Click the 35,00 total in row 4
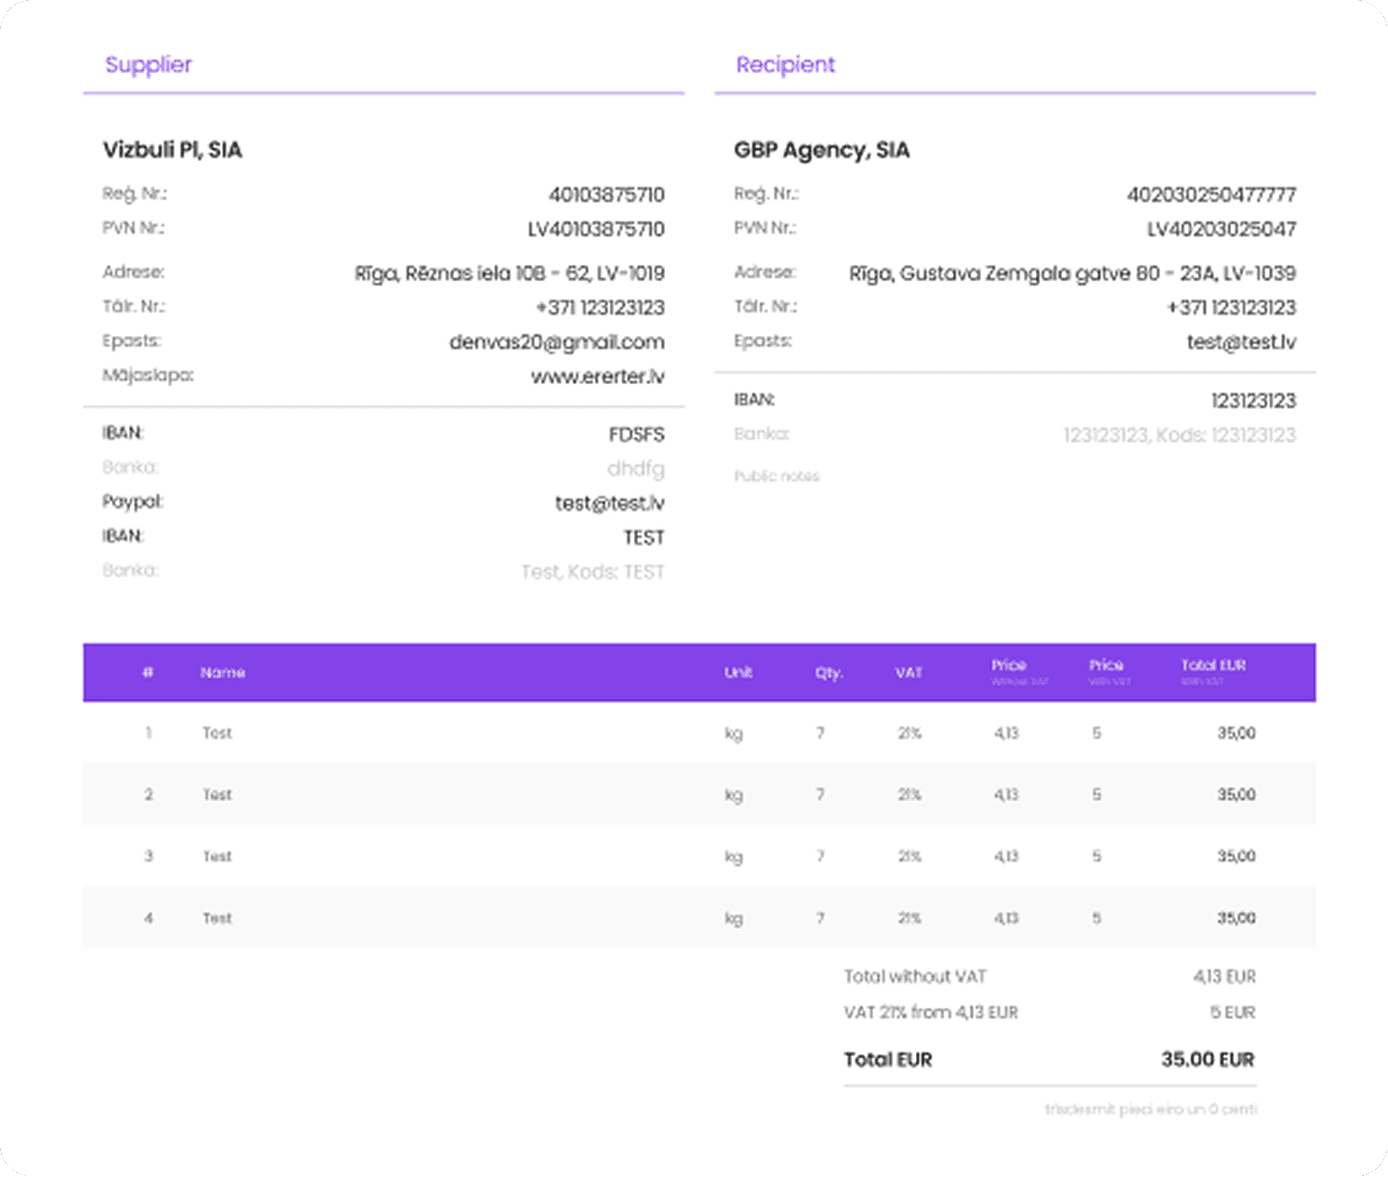1388x1177 pixels. [1236, 918]
